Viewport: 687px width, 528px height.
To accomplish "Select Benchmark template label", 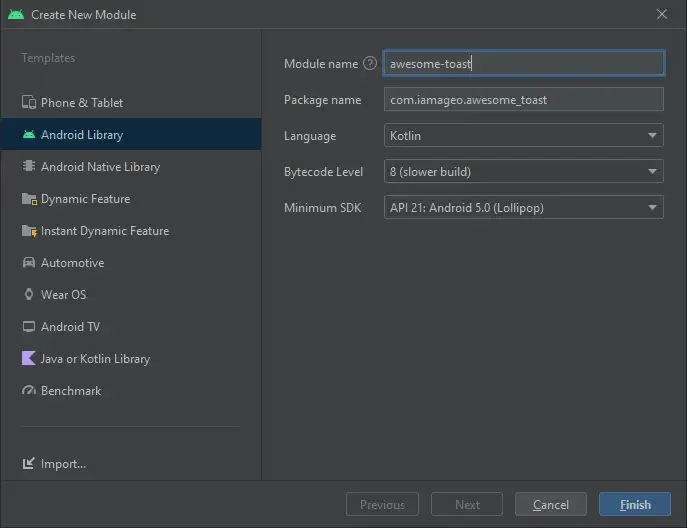I will (71, 391).
